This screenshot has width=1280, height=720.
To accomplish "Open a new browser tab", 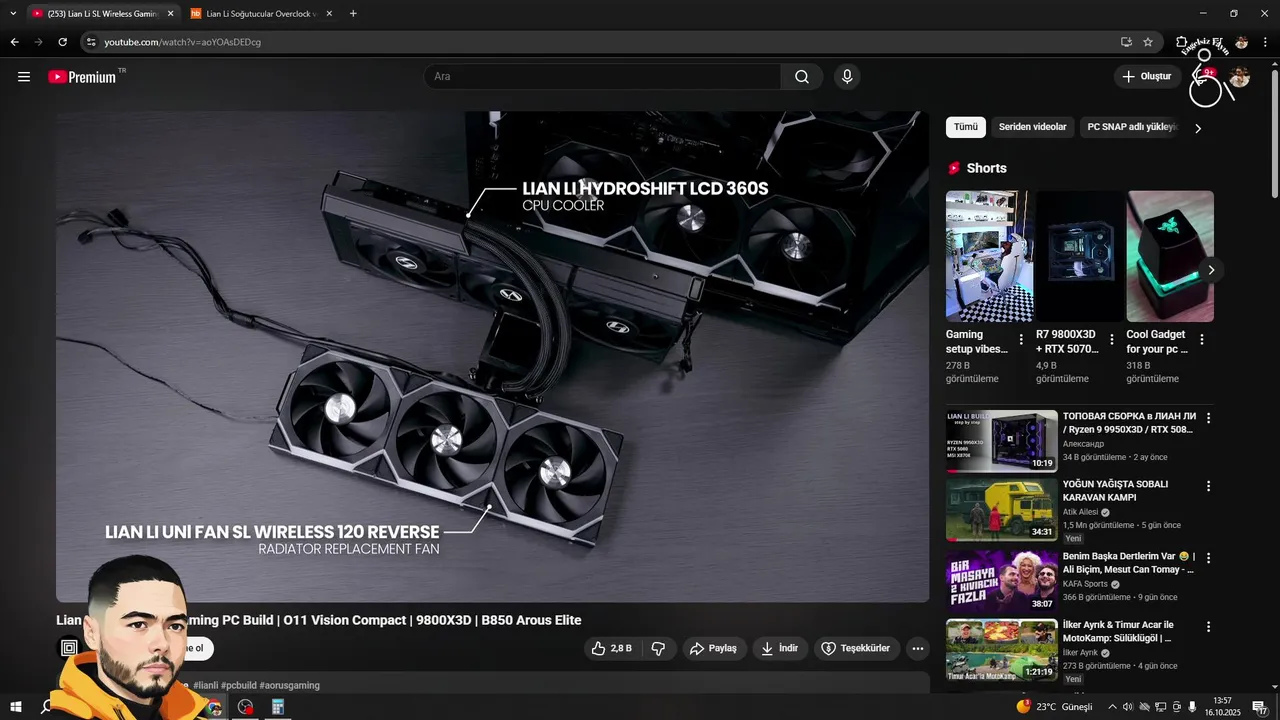I will (x=353, y=14).
